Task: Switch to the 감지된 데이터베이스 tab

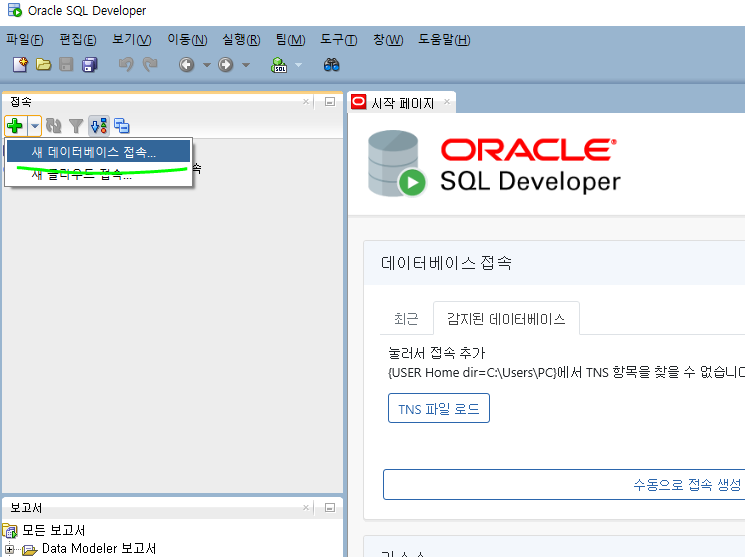Action: (x=506, y=318)
